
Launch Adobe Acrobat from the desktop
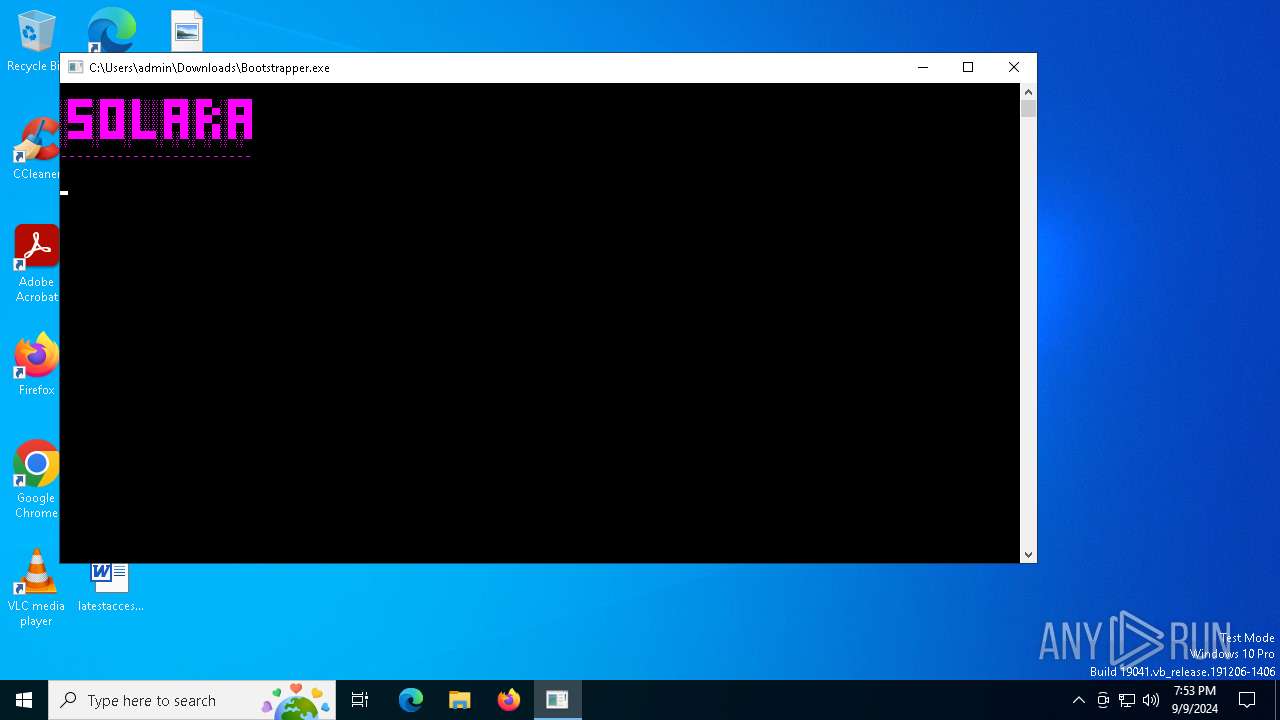[37, 263]
